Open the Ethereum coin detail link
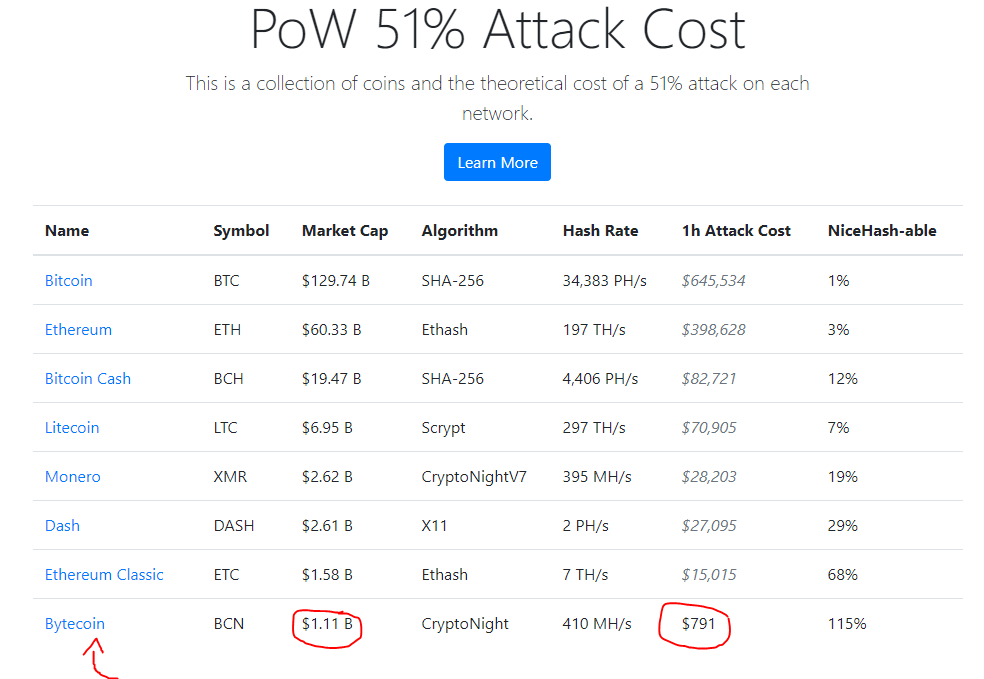Image resolution: width=984 pixels, height=679 pixels. tap(78, 329)
